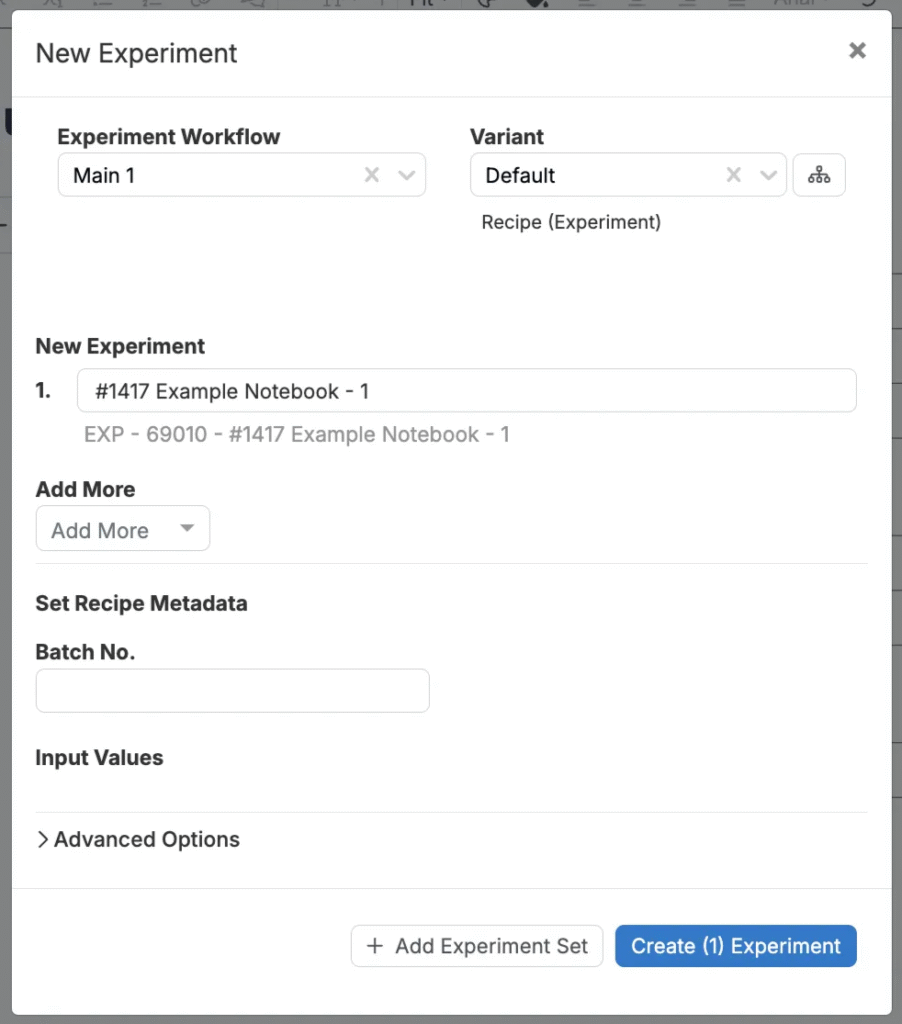Open the variant hierarchy tree button
This screenshot has width=902, height=1024.
click(819, 175)
